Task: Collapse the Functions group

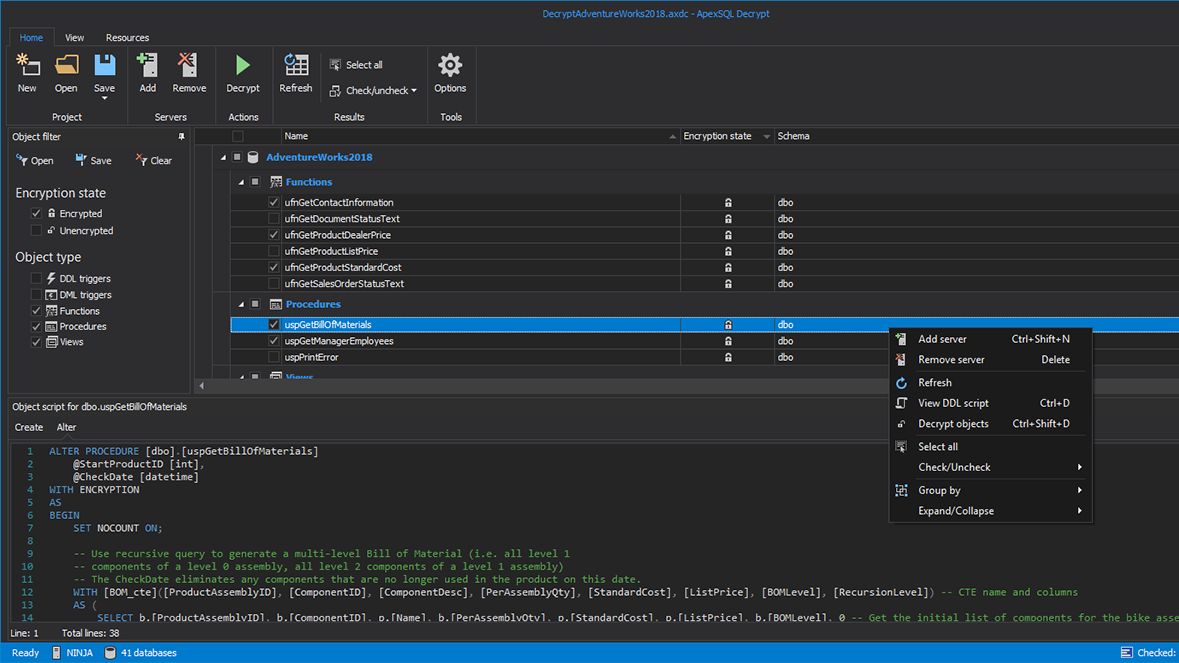Action: (x=241, y=182)
